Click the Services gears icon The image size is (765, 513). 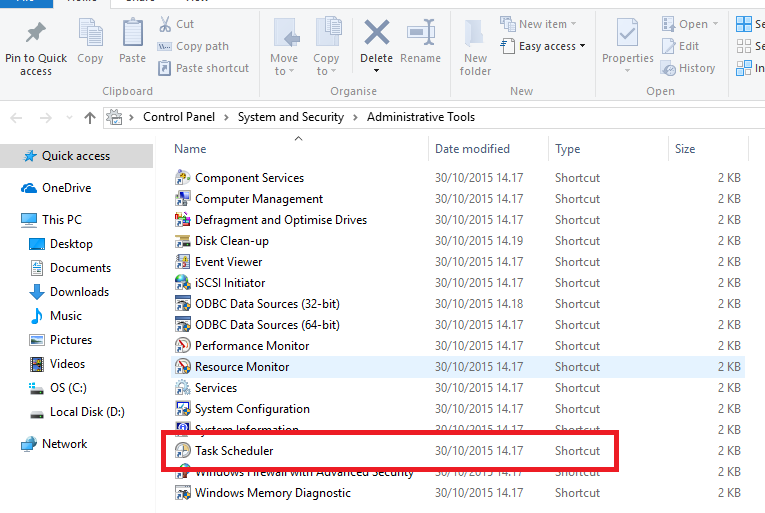point(182,388)
